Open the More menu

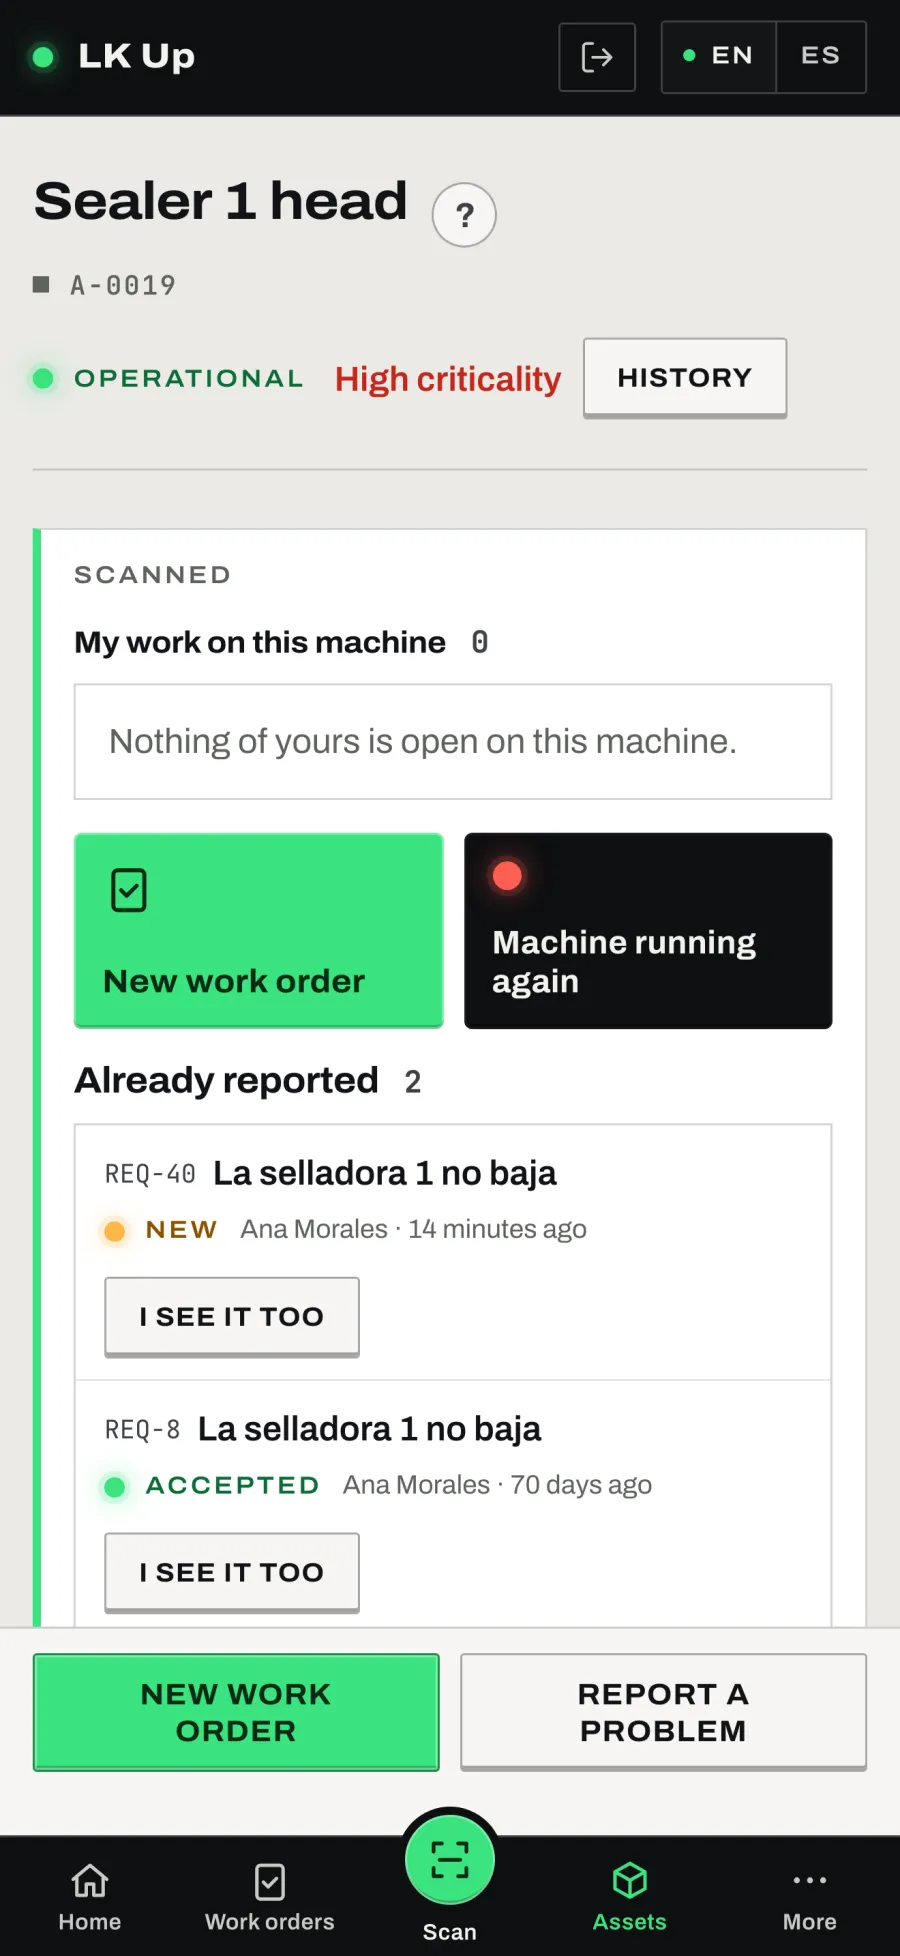click(810, 1897)
